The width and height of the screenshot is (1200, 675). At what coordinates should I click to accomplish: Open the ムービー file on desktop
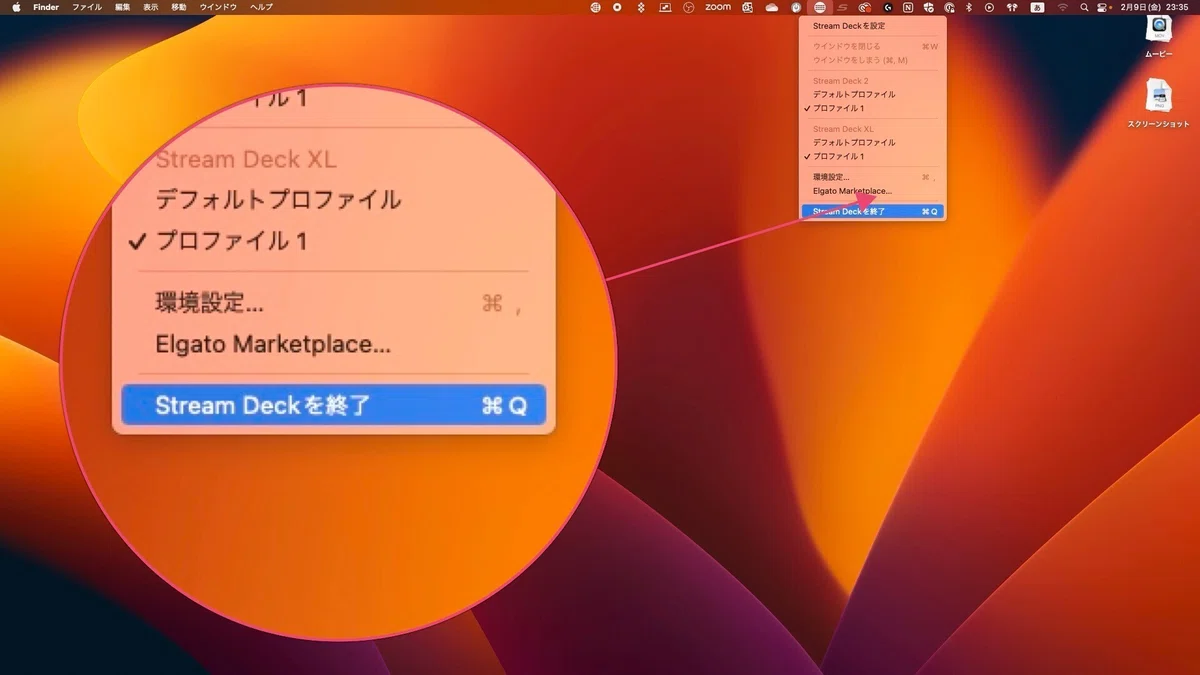click(x=1160, y=36)
